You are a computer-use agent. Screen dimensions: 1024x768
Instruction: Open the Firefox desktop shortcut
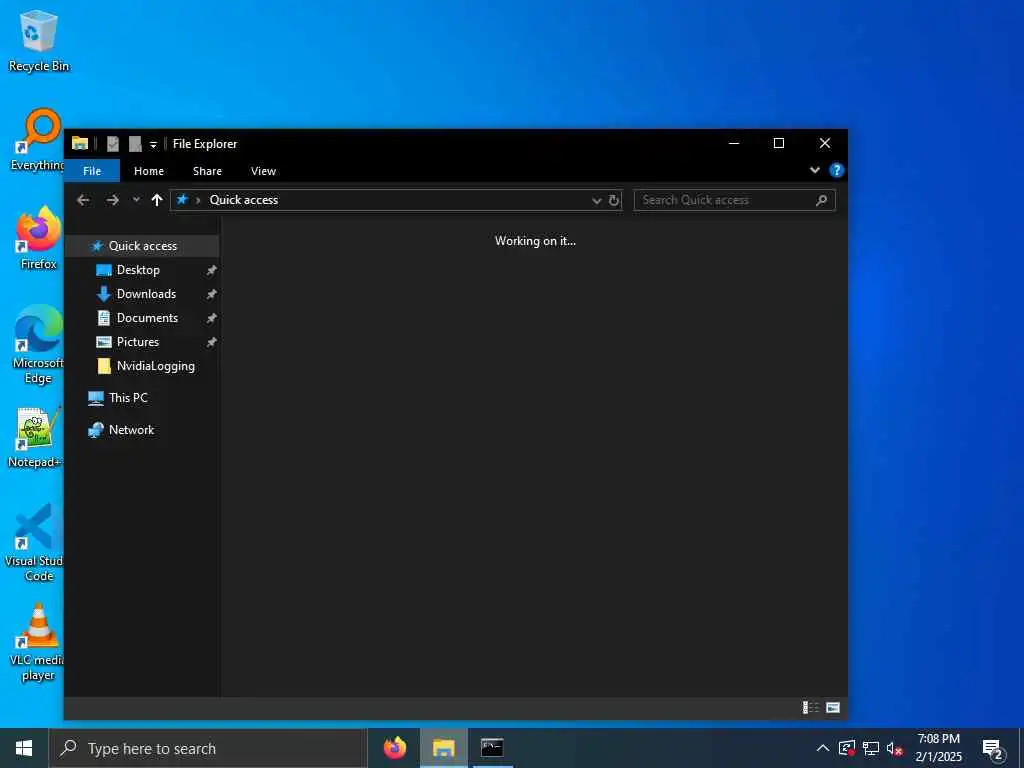click(x=39, y=238)
